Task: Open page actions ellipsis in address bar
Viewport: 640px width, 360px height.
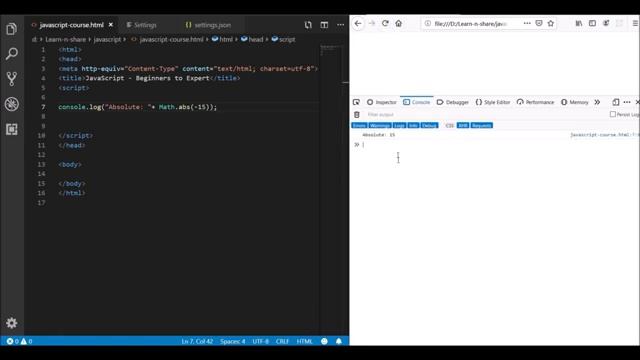Action: (x=527, y=24)
